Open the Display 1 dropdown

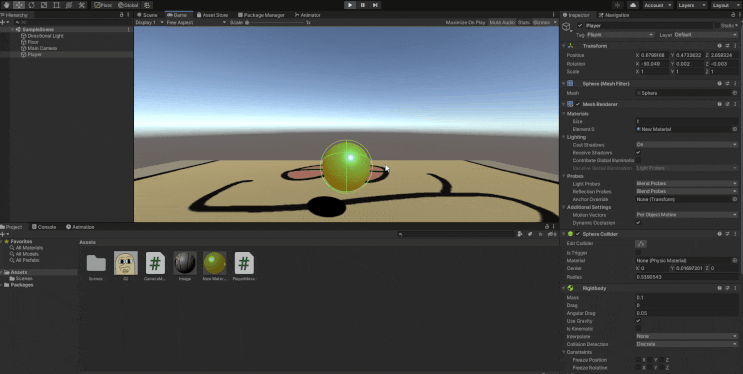pyautogui.click(x=149, y=22)
